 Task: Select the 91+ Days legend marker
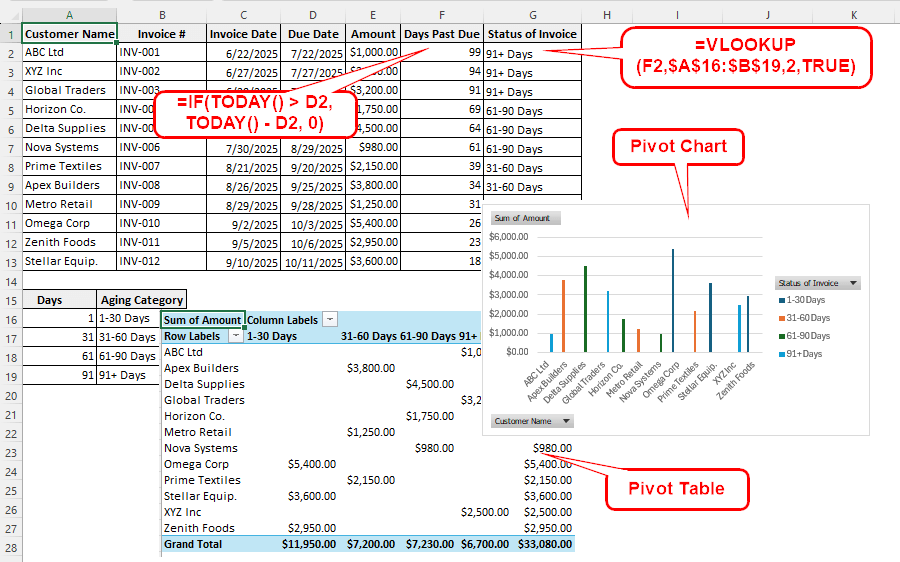pyautogui.click(x=780, y=354)
